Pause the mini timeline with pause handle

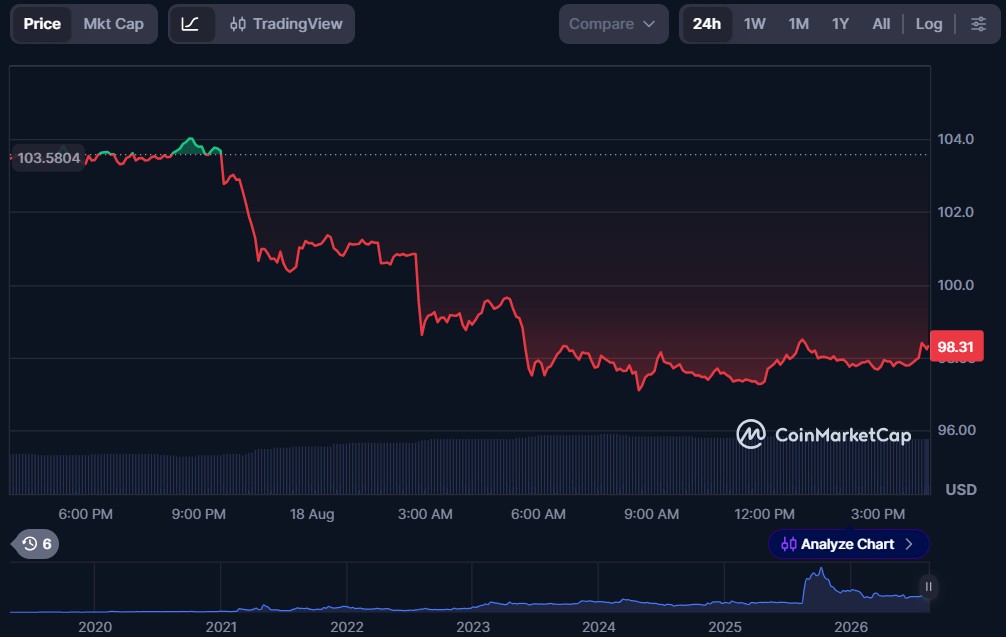click(928, 587)
